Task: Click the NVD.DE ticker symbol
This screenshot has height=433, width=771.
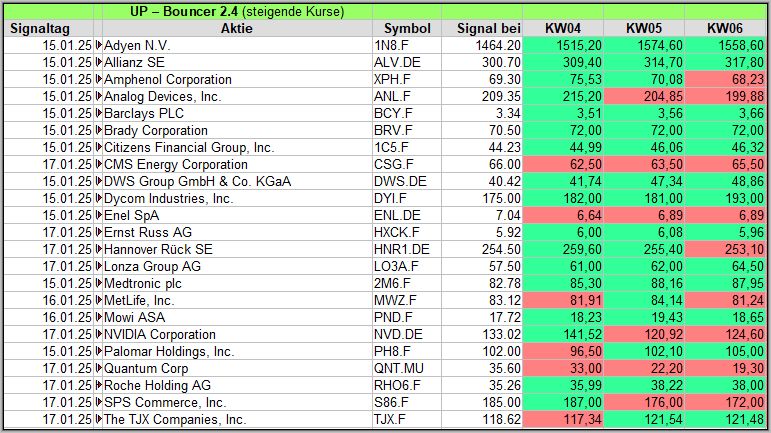Action: point(398,335)
